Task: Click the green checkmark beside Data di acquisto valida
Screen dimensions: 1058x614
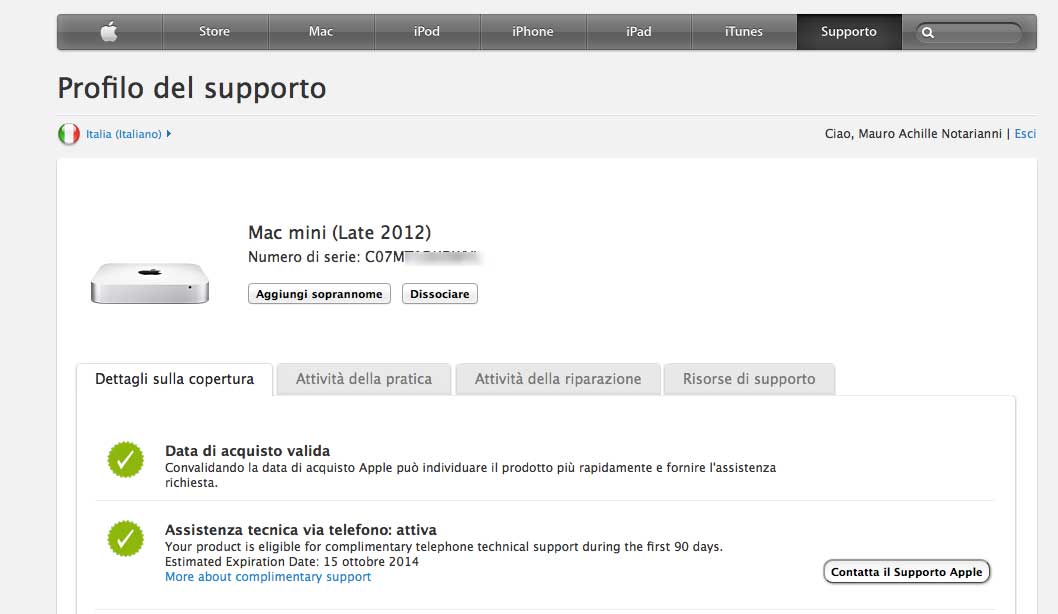Action: click(126, 459)
